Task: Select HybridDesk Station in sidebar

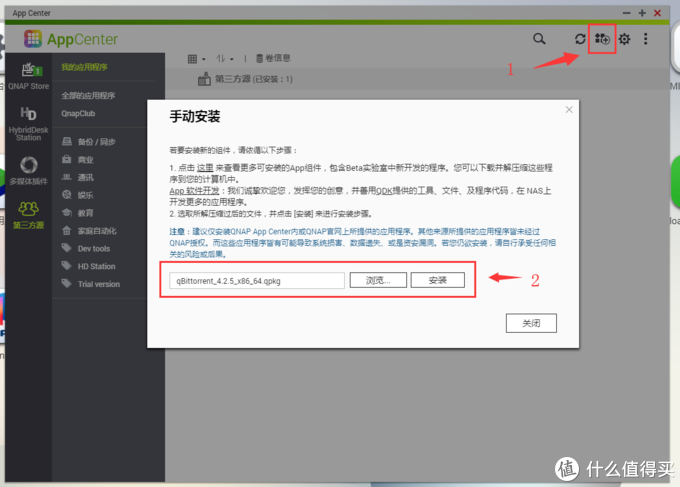Action: click(29, 124)
